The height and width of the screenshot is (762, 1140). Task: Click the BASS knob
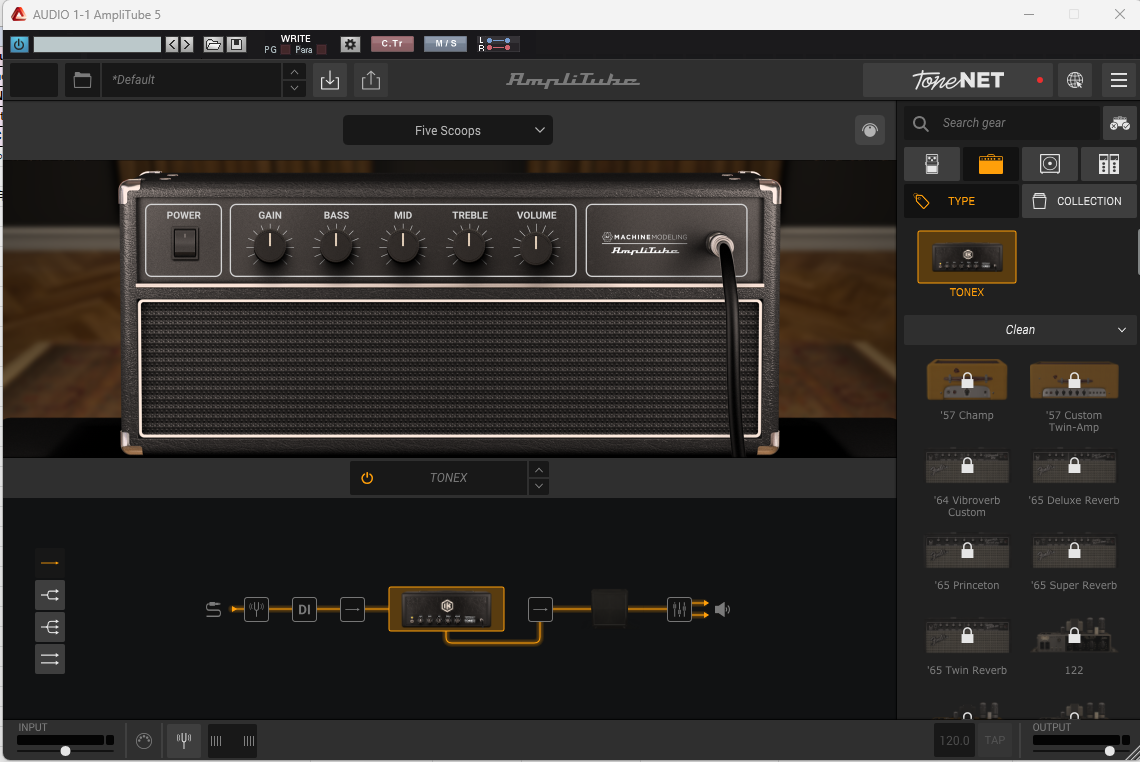[x=336, y=244]
